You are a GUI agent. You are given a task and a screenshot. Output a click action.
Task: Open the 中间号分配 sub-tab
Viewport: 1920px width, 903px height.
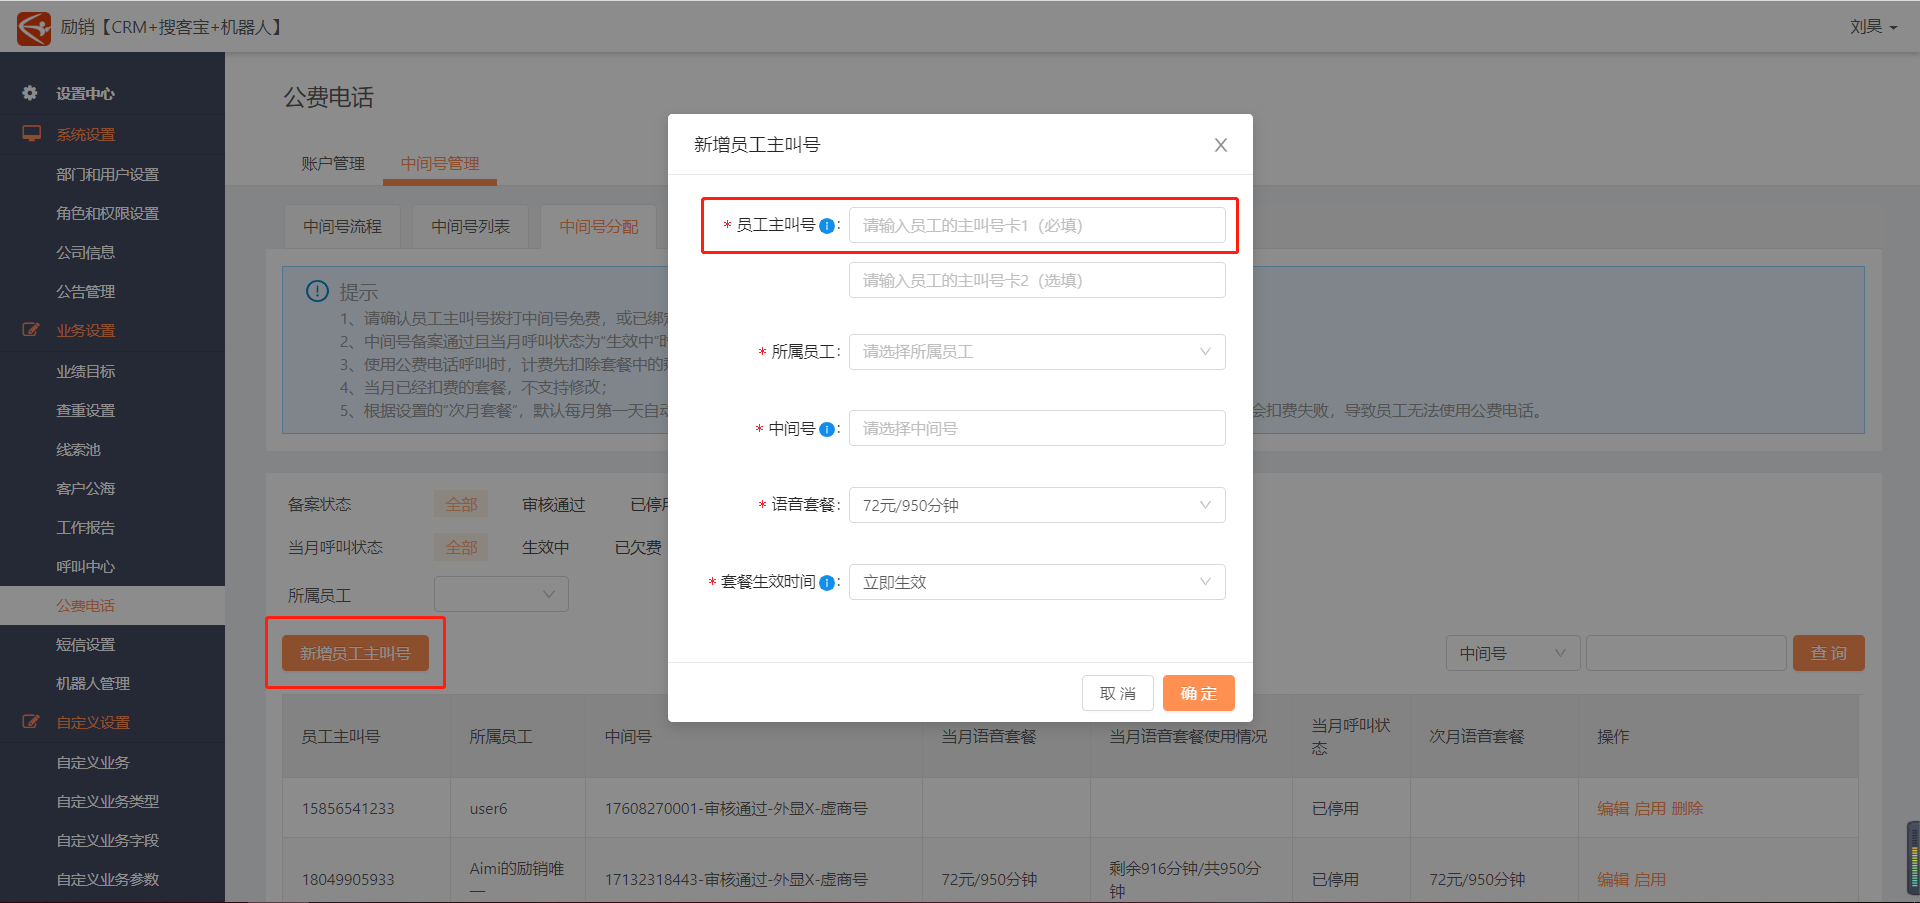599,227
